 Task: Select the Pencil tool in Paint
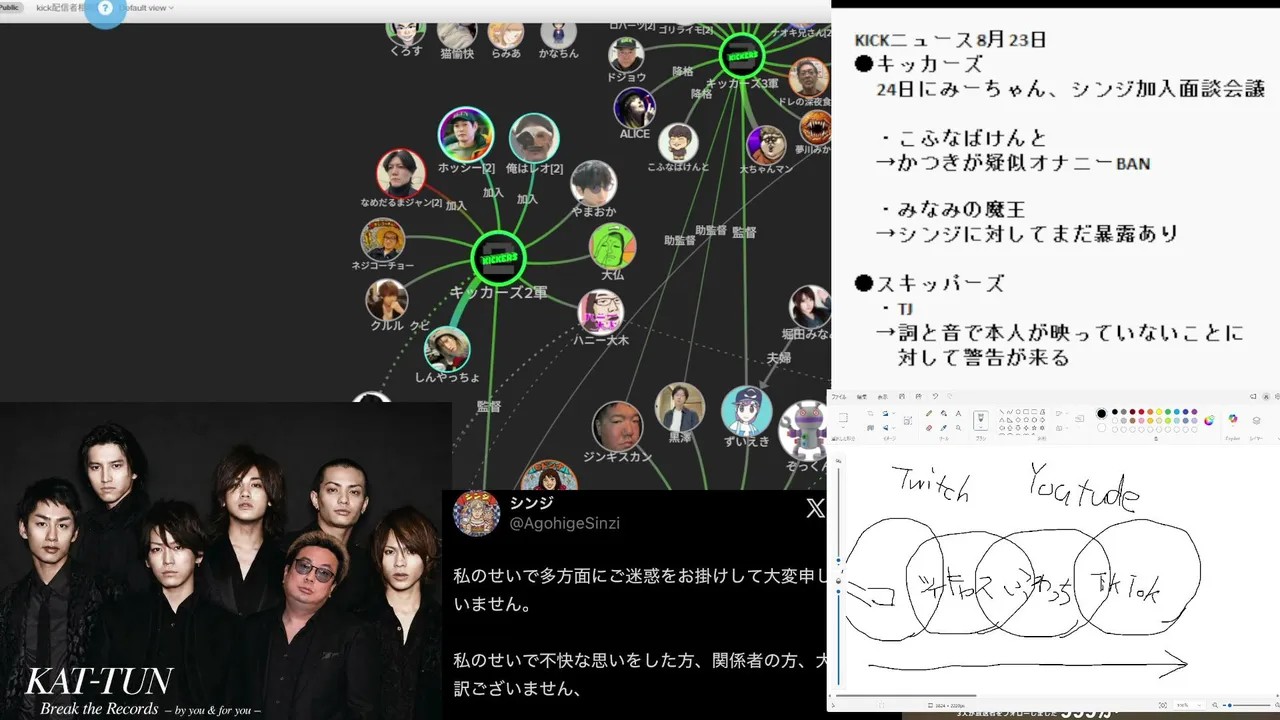pos(929,413)
